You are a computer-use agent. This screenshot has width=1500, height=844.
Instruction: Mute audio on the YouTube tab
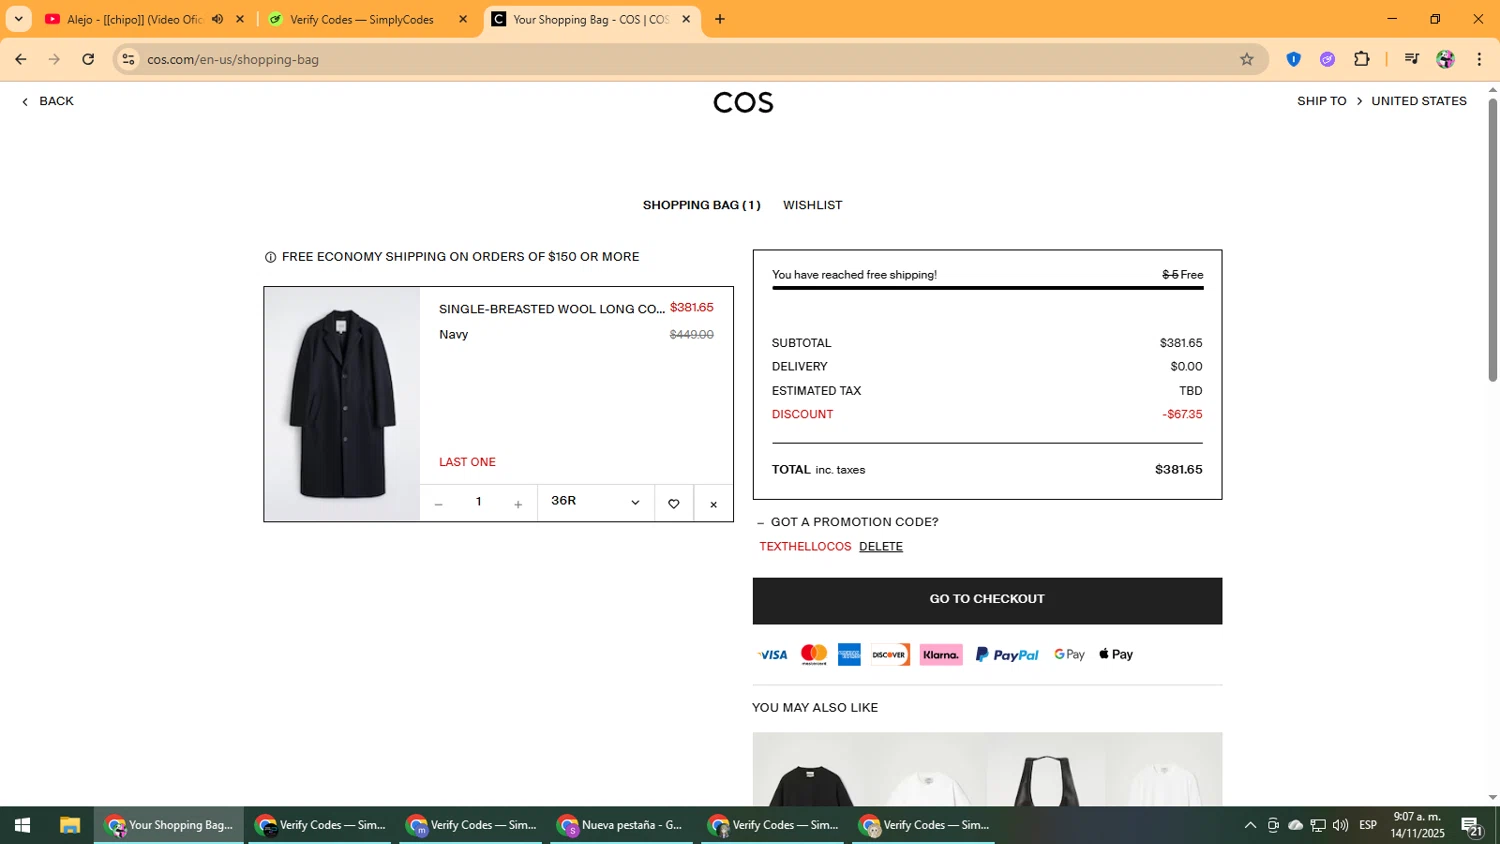[217, 19]
